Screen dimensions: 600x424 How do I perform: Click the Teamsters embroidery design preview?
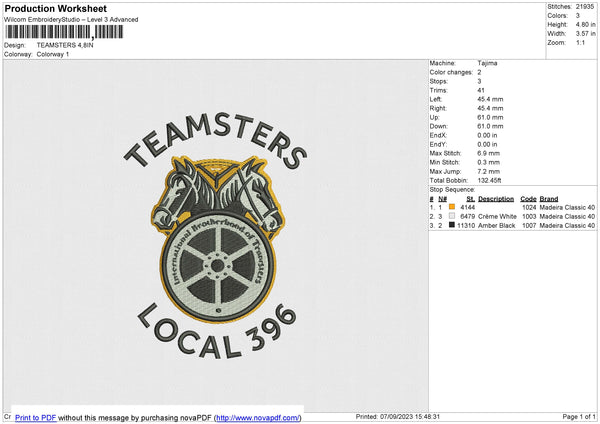pyautogui.click(x=215, y=236)
